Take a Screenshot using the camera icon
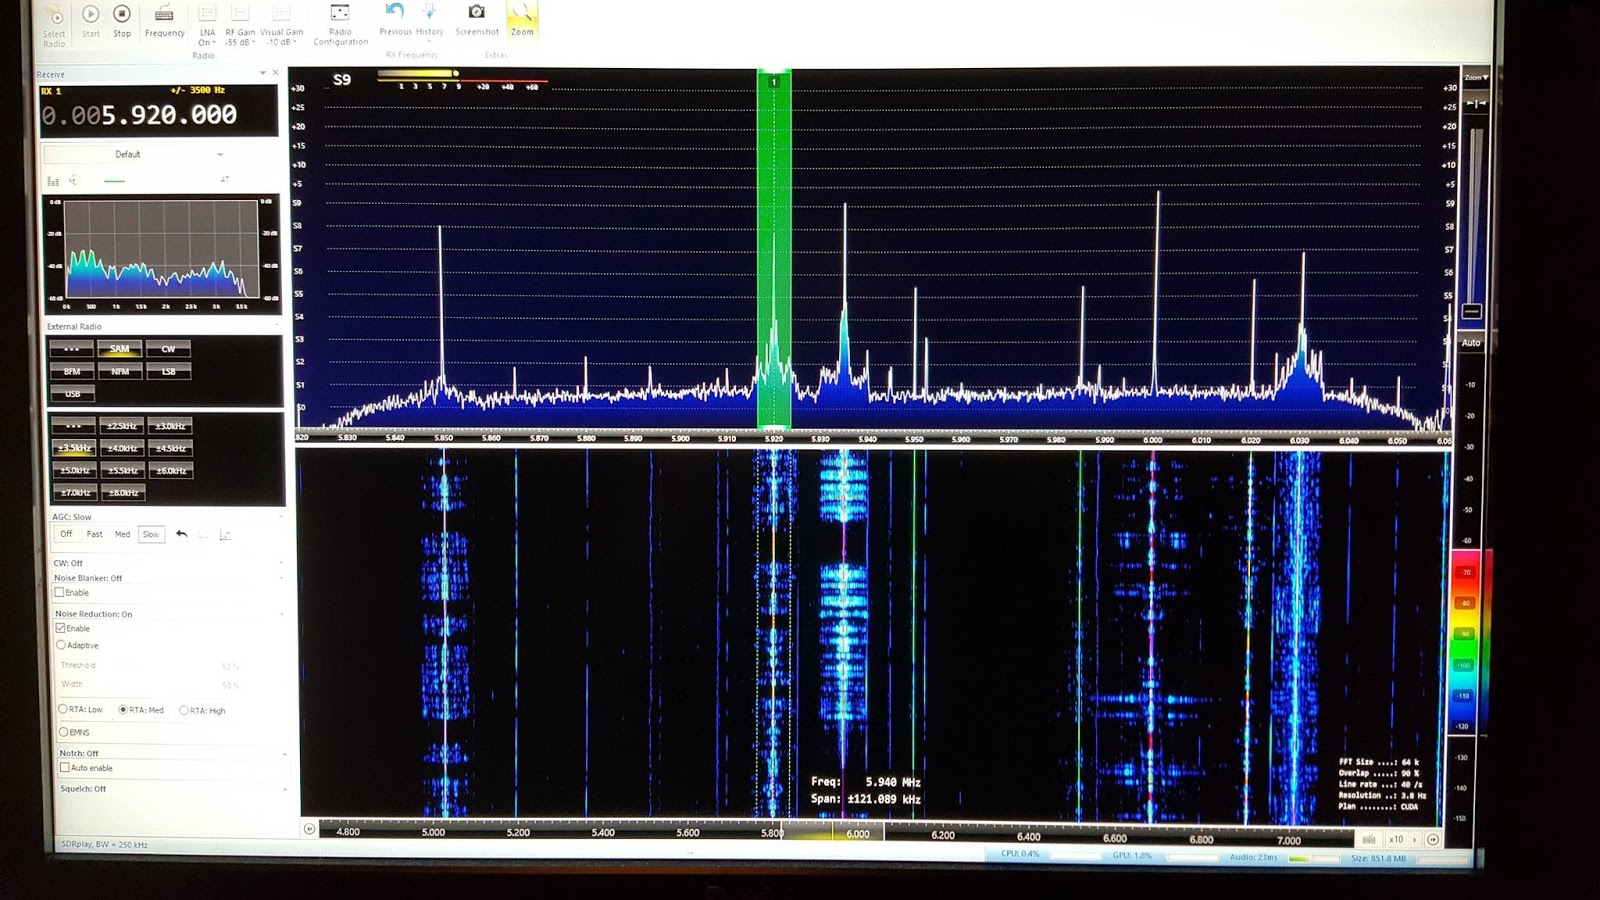The height and width of the screenshot is (900, 1600). coord(477,20)
